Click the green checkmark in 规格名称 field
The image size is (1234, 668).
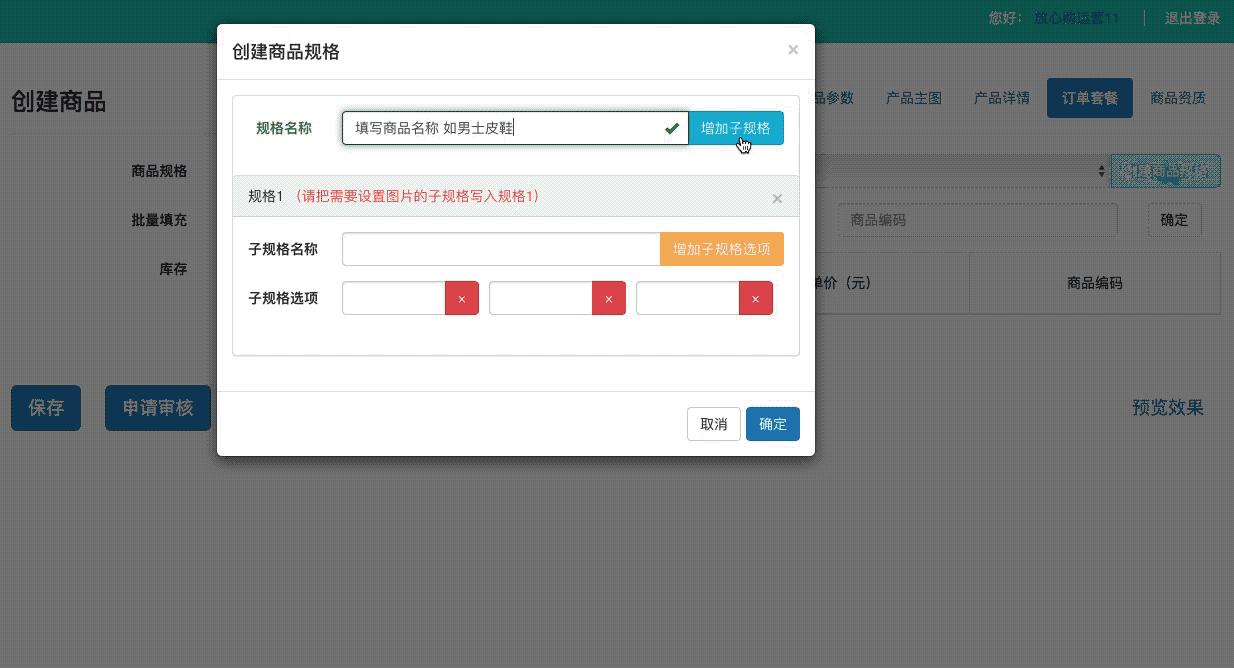671,128
